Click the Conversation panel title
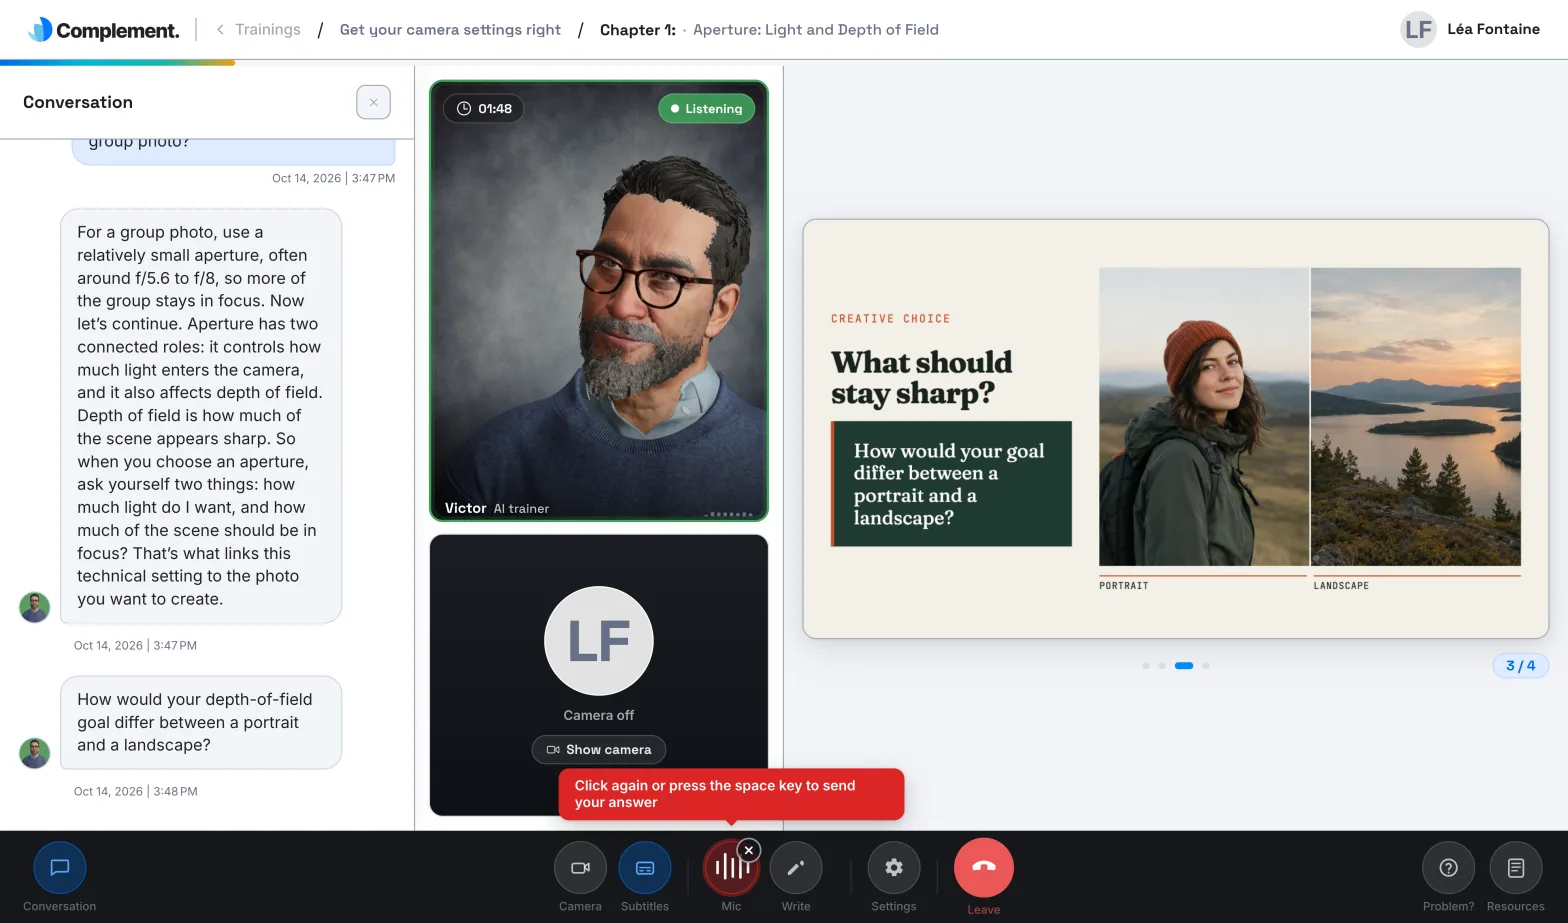 point(78,102)
